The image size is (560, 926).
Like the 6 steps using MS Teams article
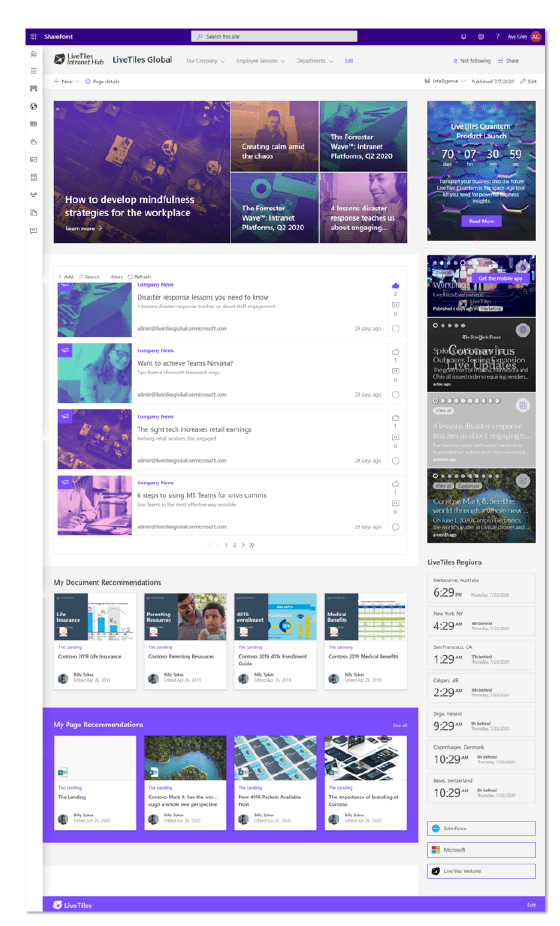[x=395, y=484]
